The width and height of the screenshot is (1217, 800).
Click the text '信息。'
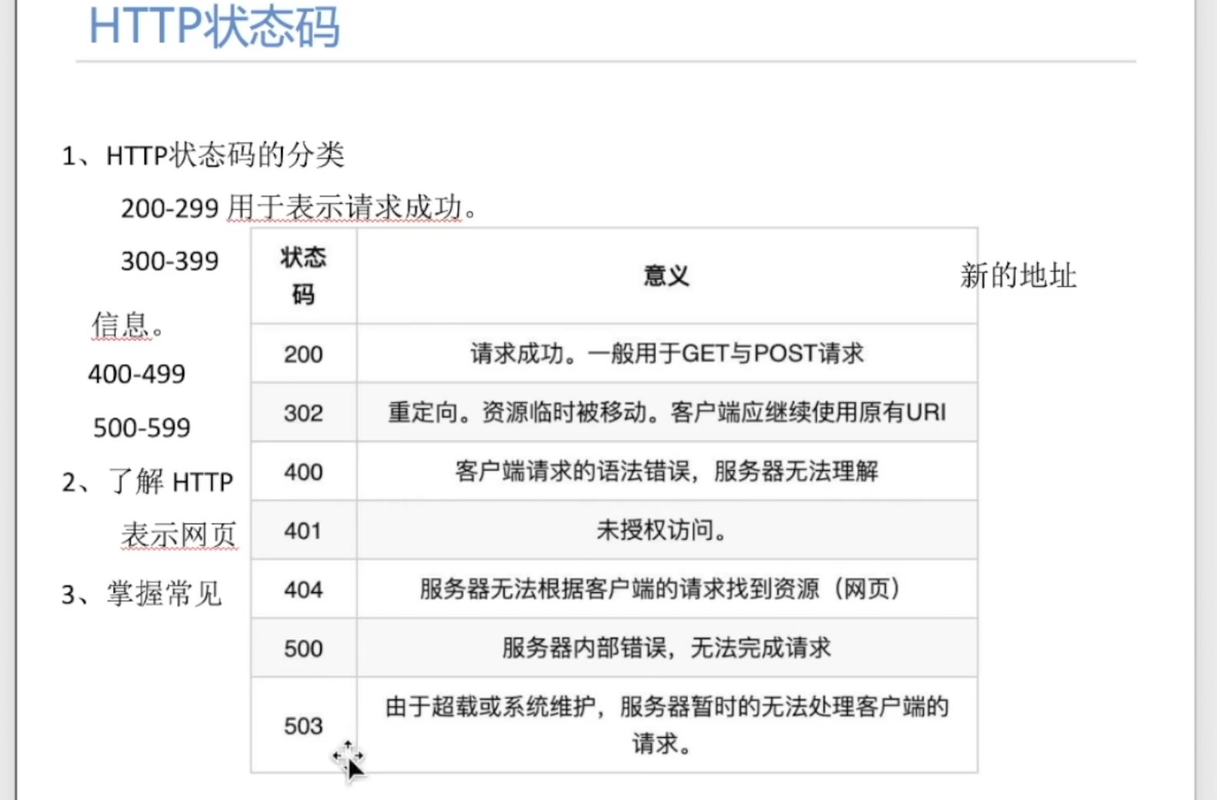click(x=128, y=325)
